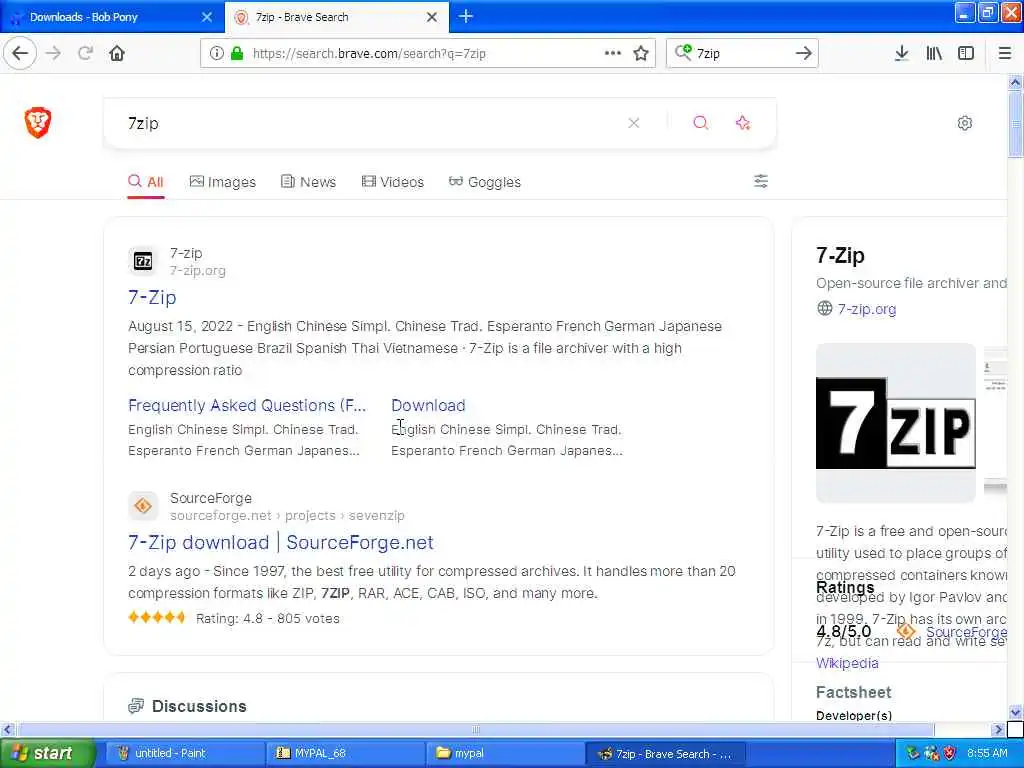1024x768 pixels.
Task: Switch to News results
Action: tap(308, 182)
